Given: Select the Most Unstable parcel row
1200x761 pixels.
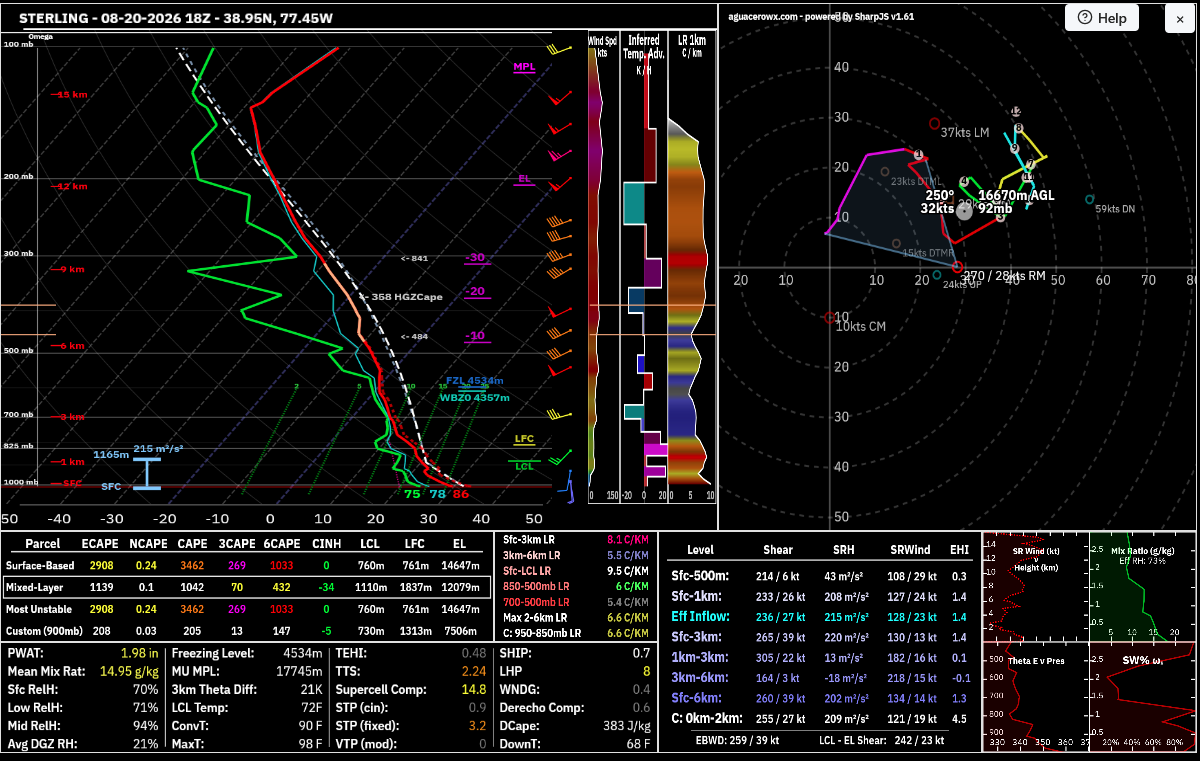Looking at the screenshot, I should click(249, 609).
